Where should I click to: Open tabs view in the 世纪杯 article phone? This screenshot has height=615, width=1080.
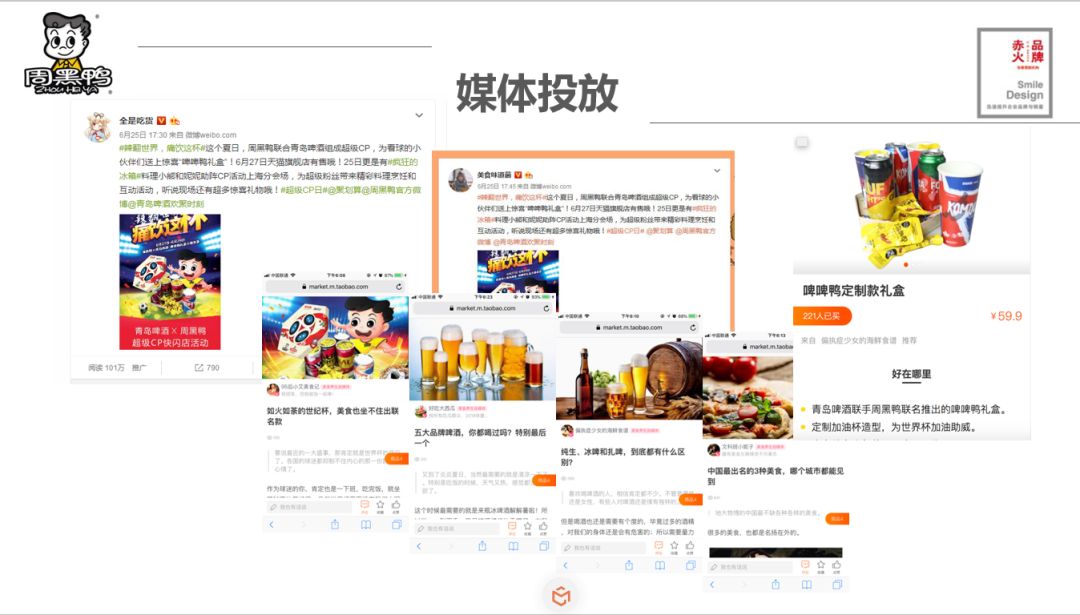coord(397,525)
